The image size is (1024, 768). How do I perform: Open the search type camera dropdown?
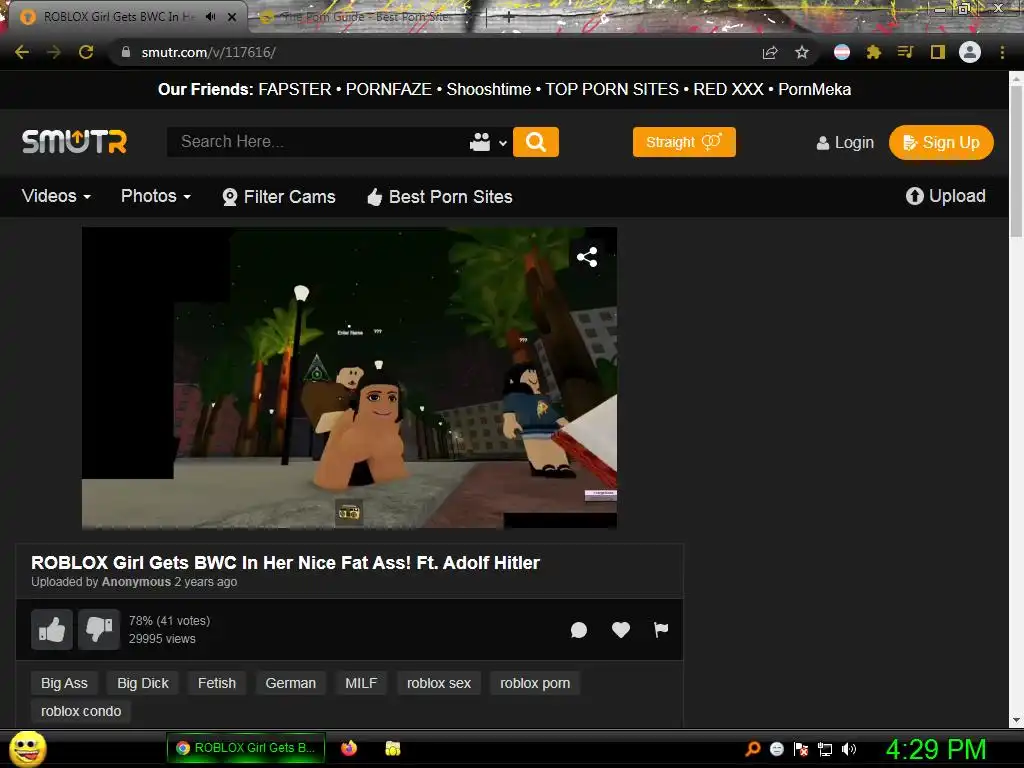(x=488, y=142)
